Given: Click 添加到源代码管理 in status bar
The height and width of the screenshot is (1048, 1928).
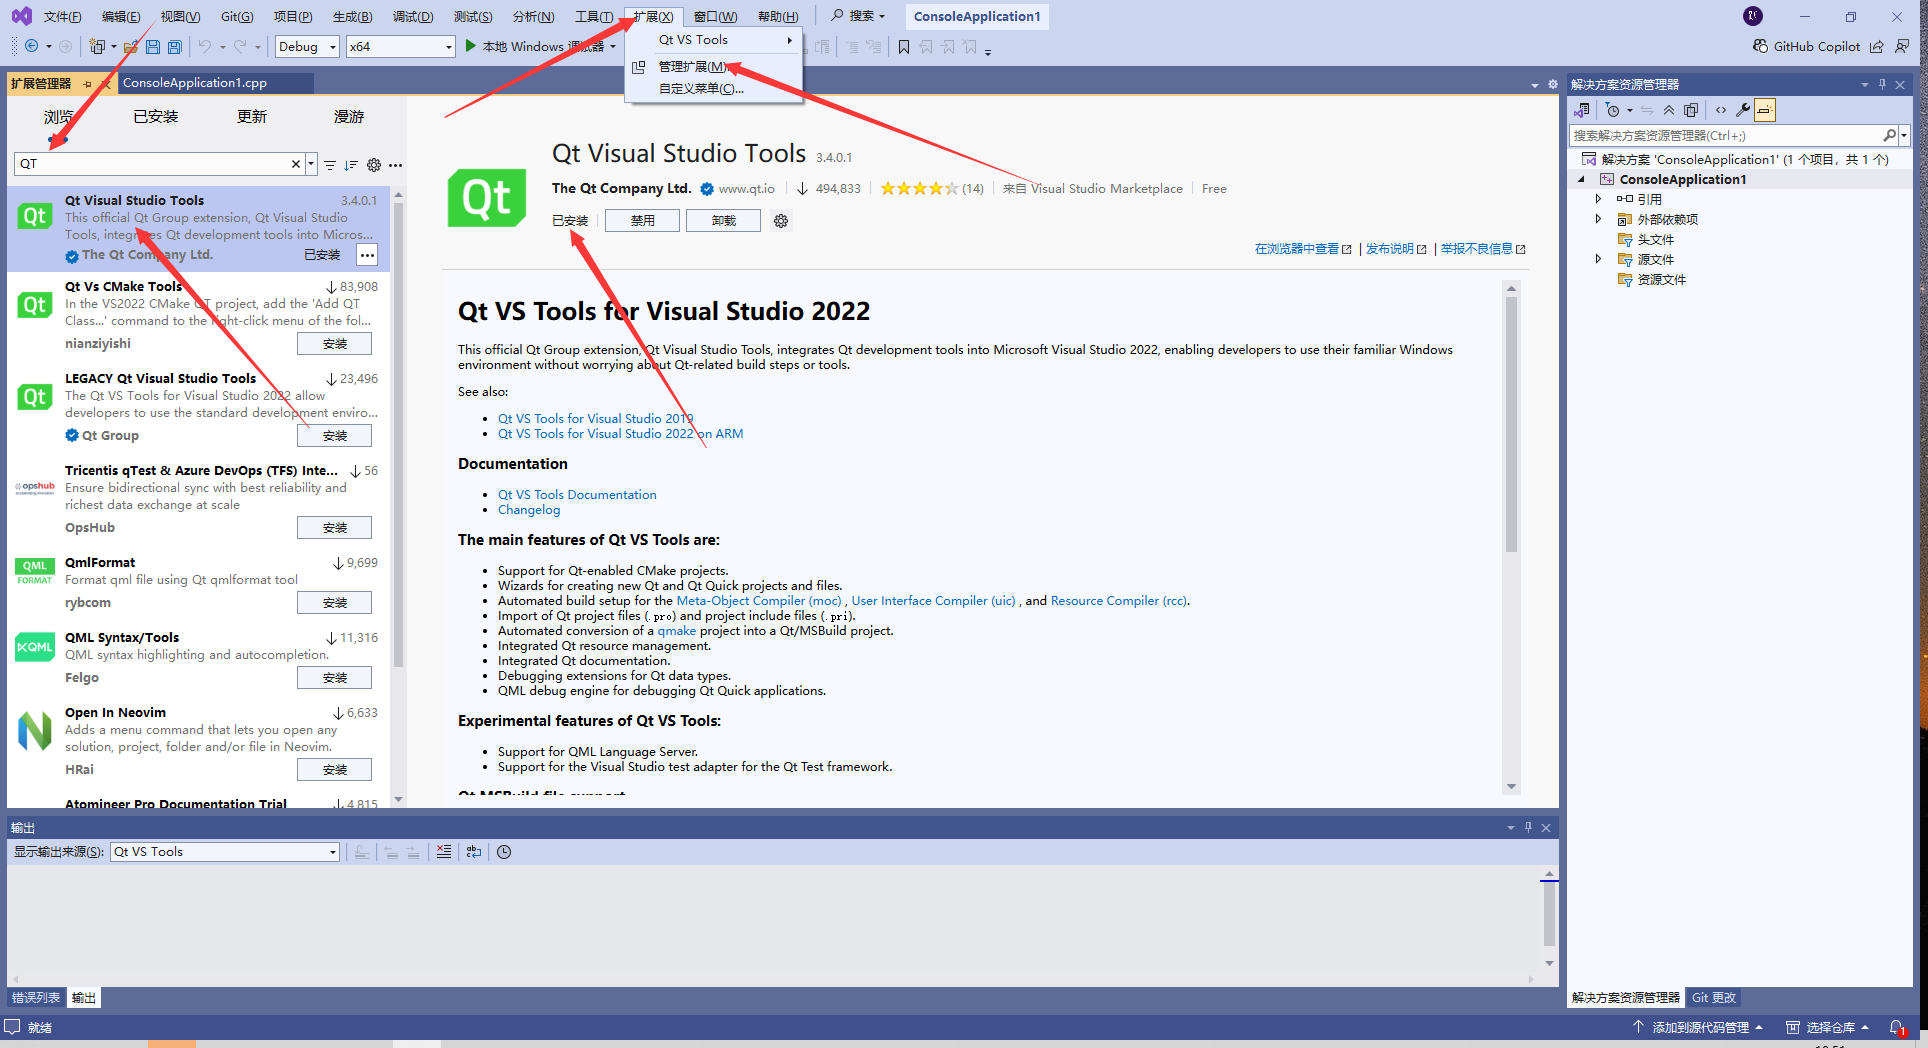Looking at the screenshot, I should click(1697, 1028).
